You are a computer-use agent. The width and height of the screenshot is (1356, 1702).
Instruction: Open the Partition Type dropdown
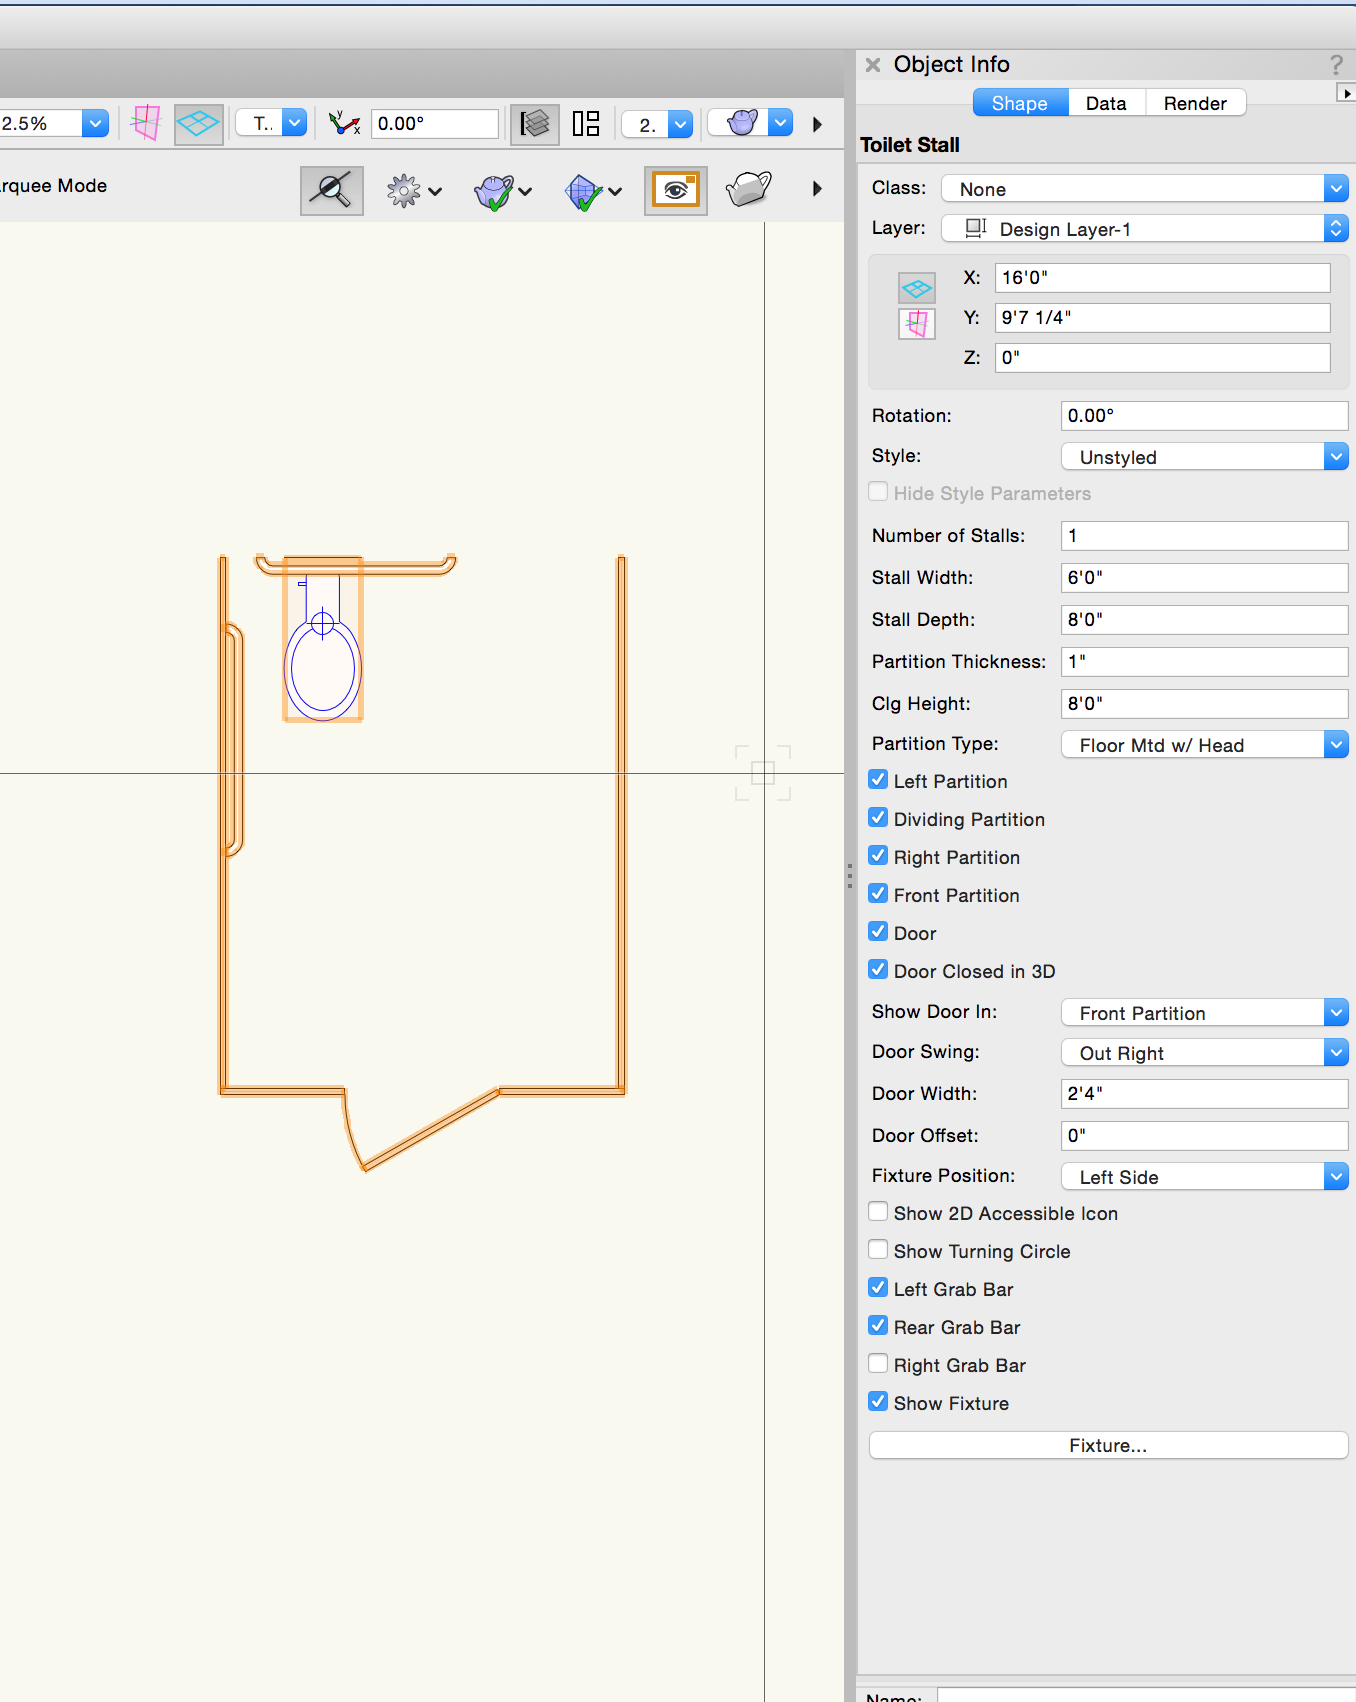pyautogui.click(x=1204, y=745)
